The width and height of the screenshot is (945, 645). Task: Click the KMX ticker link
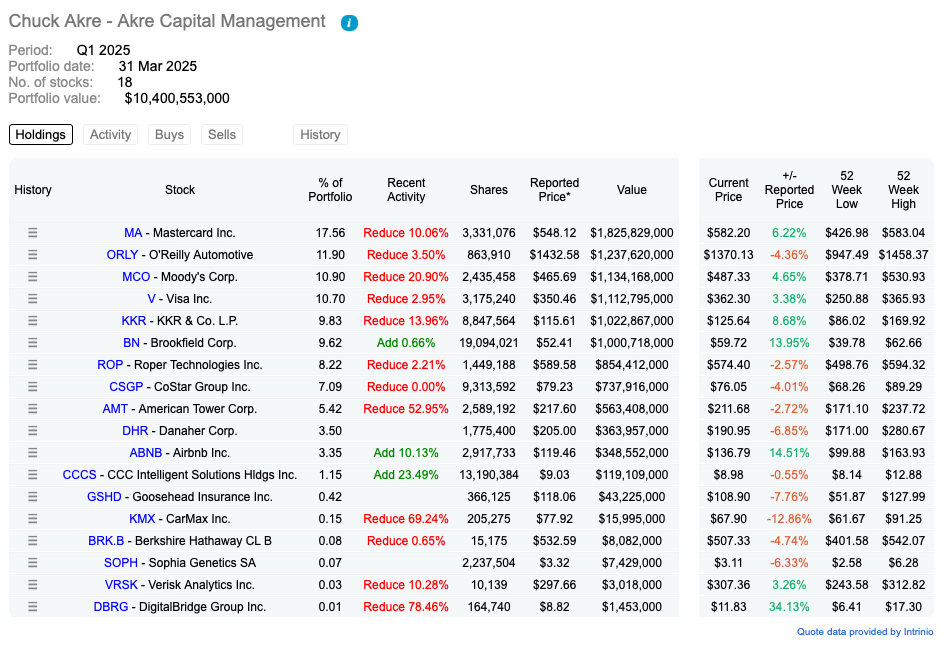pyautogui.click(x=142, y=519)
